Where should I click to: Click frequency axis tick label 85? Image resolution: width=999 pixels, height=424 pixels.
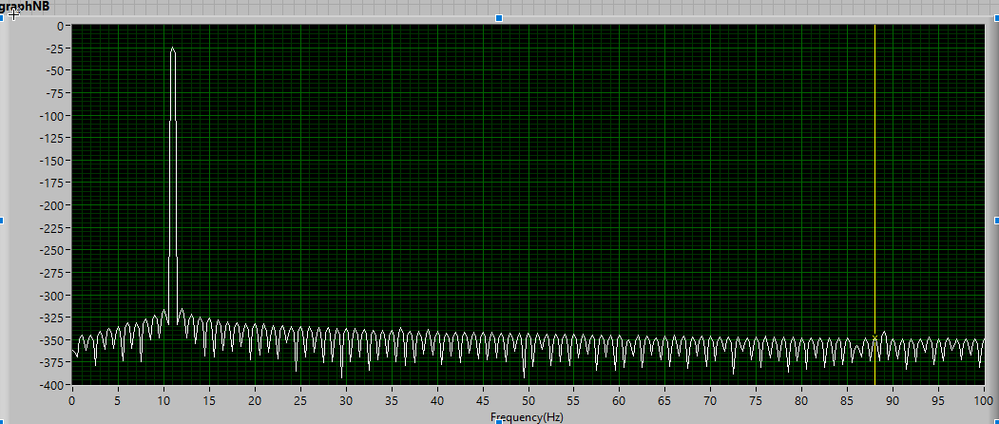847,401
